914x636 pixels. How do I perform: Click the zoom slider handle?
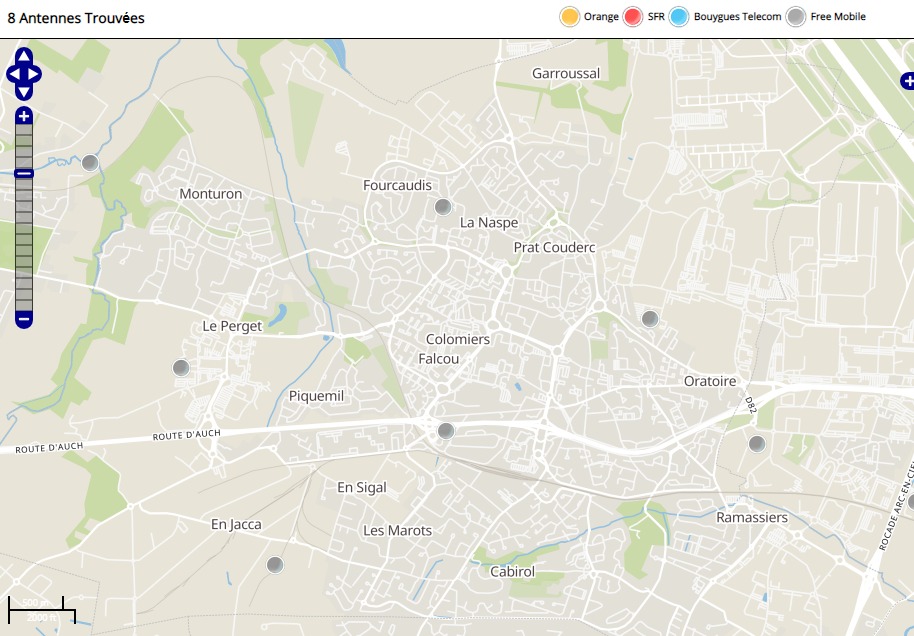click(24, 174)
